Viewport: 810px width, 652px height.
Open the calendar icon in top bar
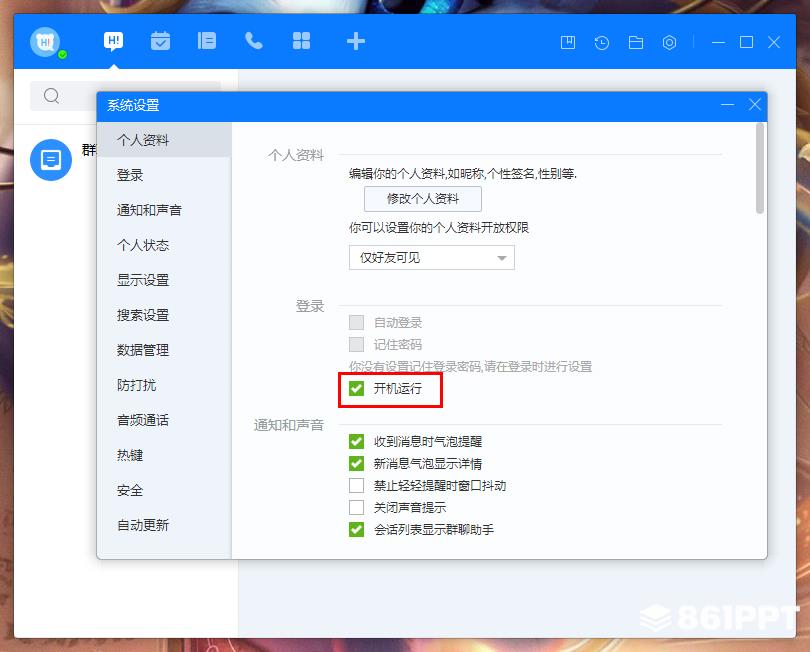[x=160, y=41]
